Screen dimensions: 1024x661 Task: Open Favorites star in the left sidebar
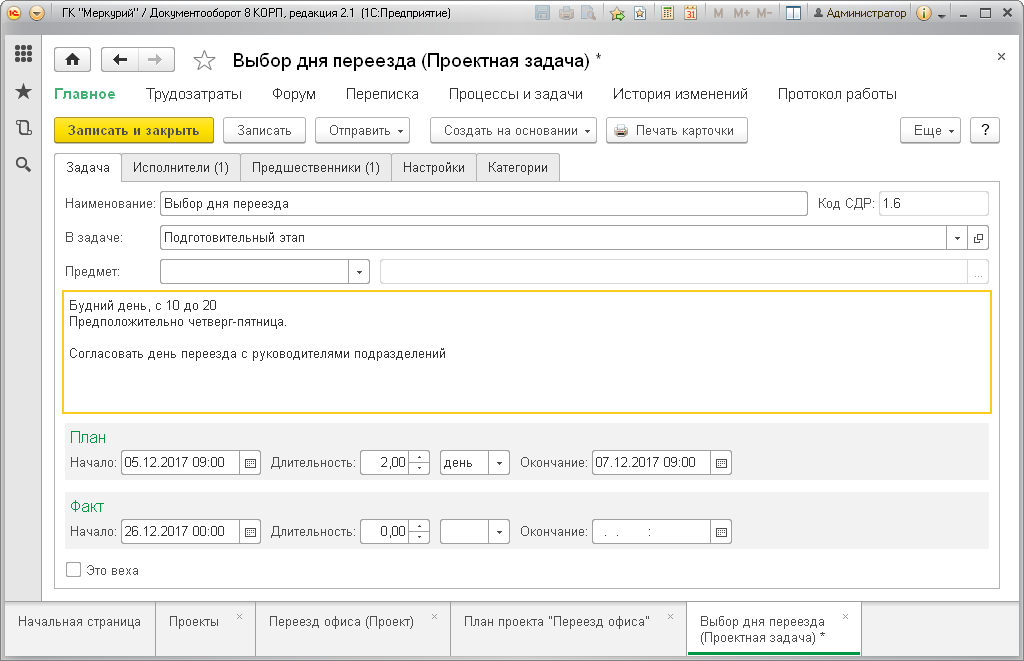24,91
